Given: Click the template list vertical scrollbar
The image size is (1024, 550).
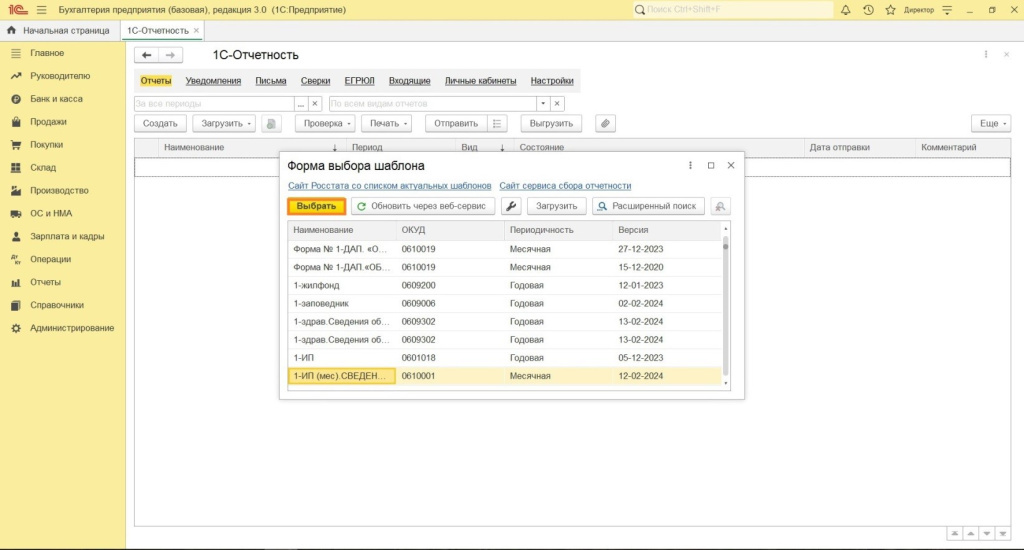Looking at the screenshot, I should coord(726,300).
